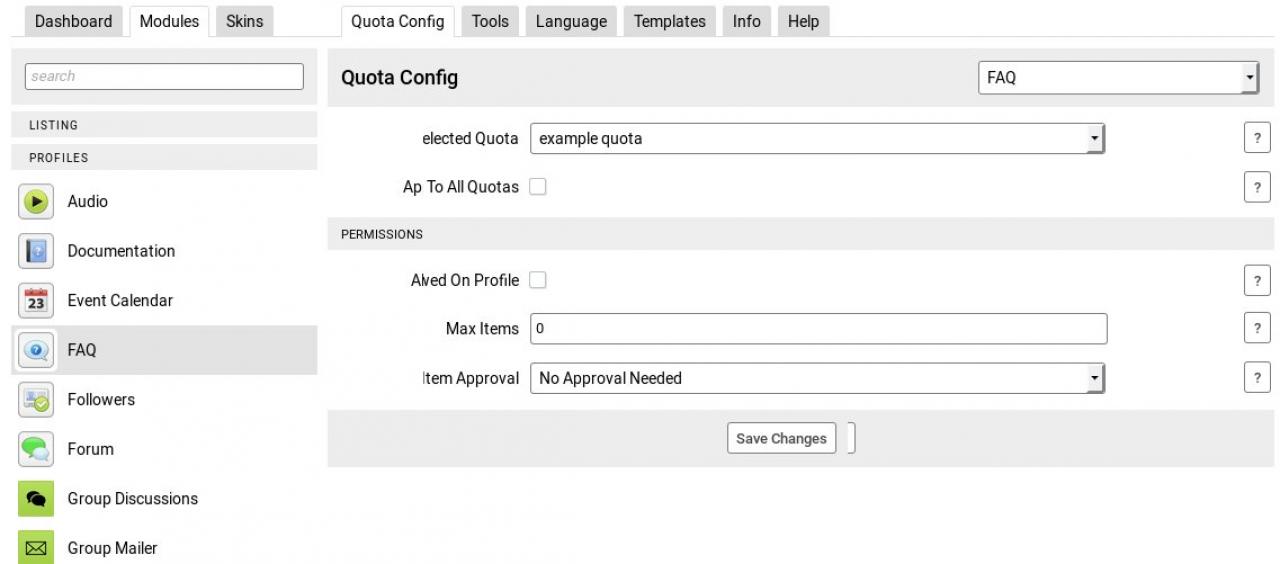Open the Followers module icon
Image resolution: width=1280 pixels, height=564 pixels.
[36, 399]
